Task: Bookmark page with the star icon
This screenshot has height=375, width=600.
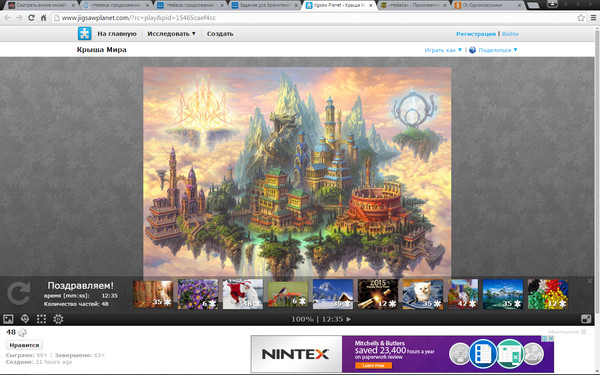Action: coord(581,18)
